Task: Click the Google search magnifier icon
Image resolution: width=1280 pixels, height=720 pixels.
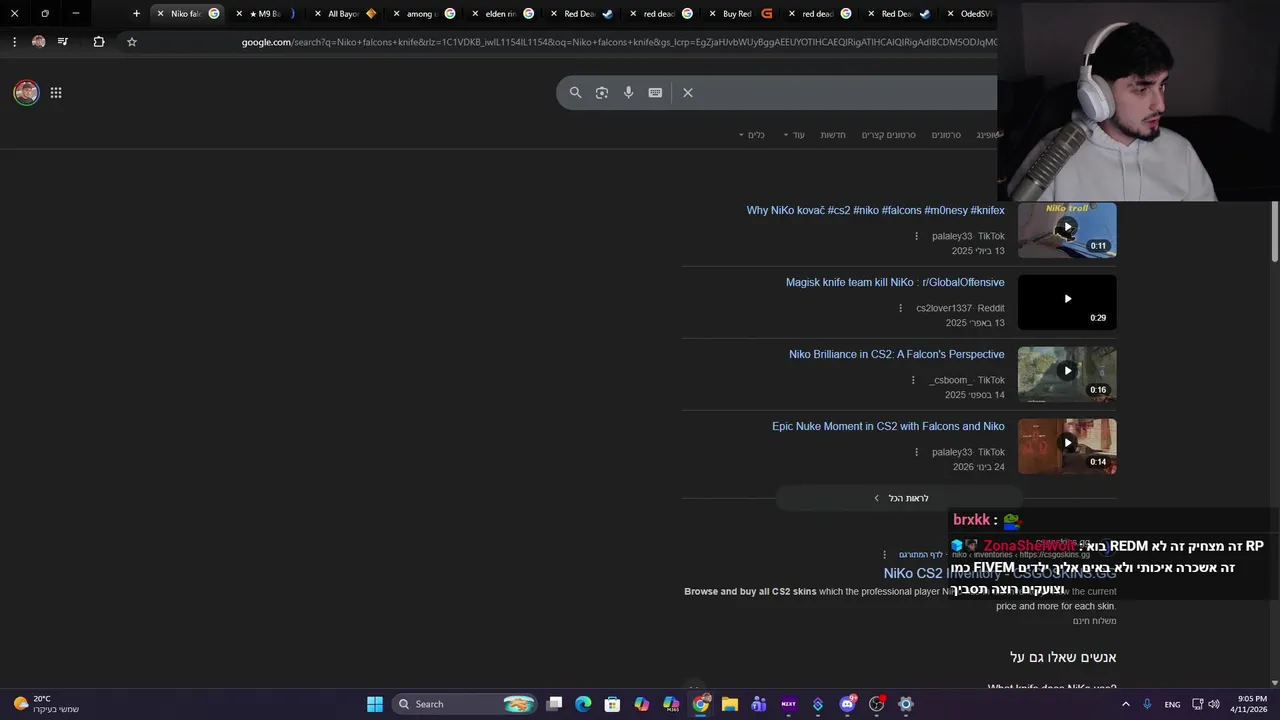Action: click(x=575, y=92)
